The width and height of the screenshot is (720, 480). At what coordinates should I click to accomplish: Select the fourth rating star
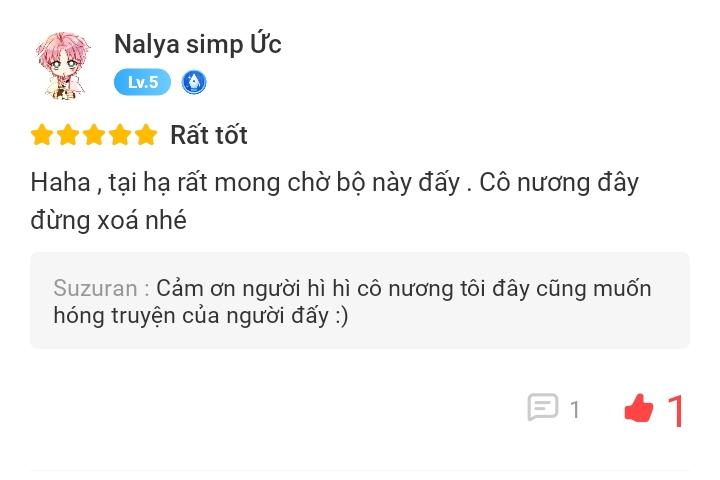coord(120,135)
